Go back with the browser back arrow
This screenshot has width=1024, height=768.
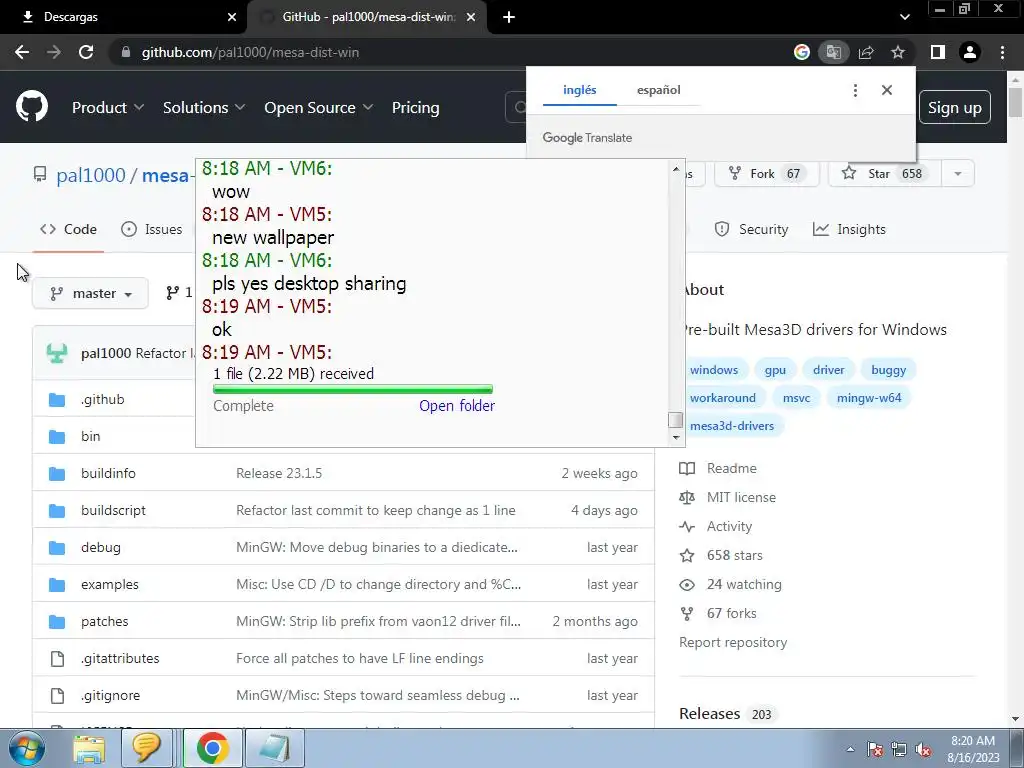(22, 52)
